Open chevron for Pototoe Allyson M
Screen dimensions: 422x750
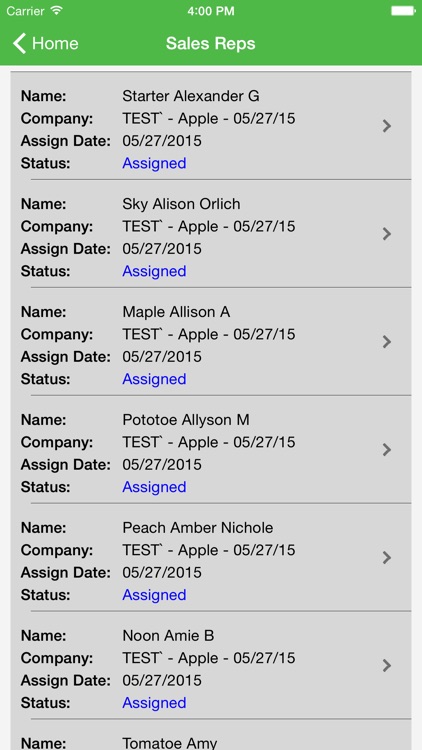tap(387, 450)
